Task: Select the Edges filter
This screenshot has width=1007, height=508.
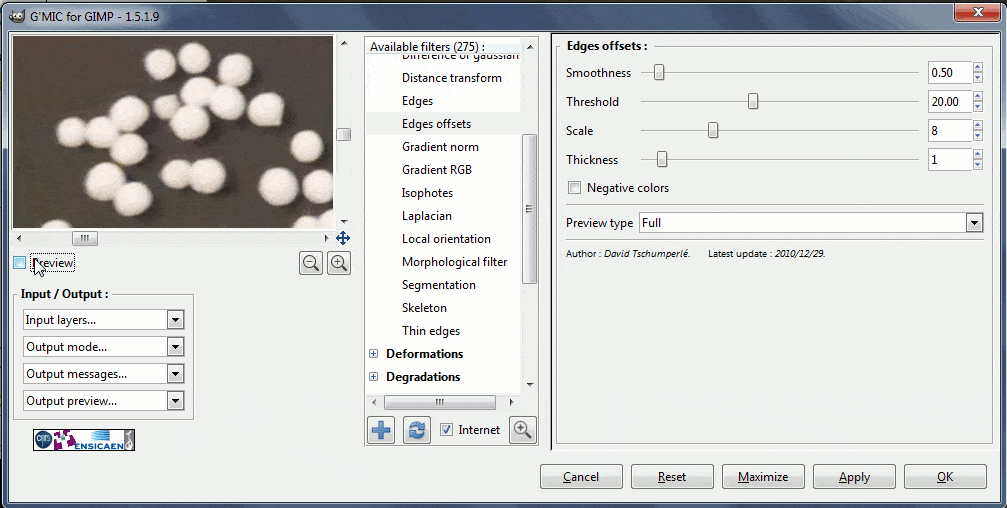Action: tap(417, 101)
